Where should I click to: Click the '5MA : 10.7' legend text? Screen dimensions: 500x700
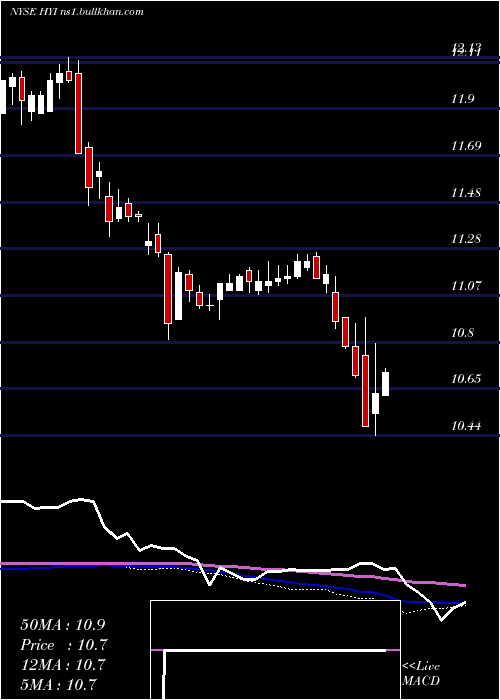click(59, 684)
